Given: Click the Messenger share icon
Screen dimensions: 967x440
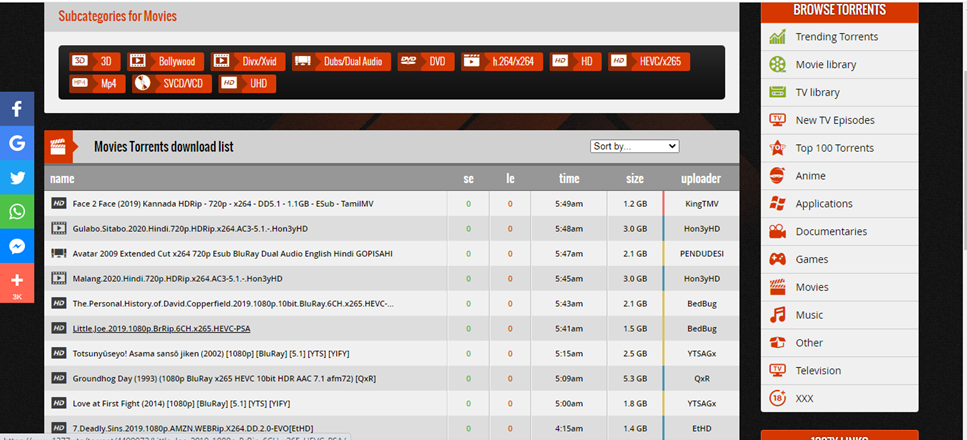Looking at the screenshot, I should coord(17,246).
